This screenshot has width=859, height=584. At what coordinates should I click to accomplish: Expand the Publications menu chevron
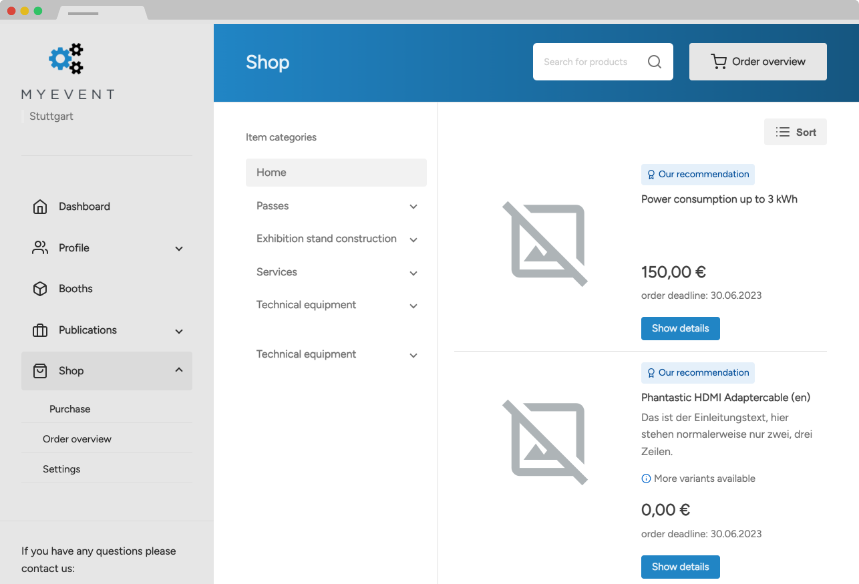(179, 331)
